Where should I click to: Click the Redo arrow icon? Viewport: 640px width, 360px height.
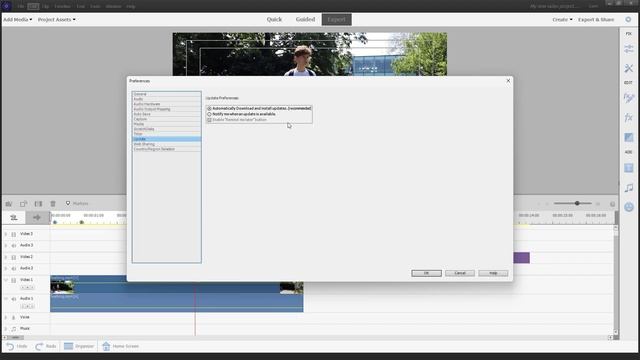click(x=40, y=346)
